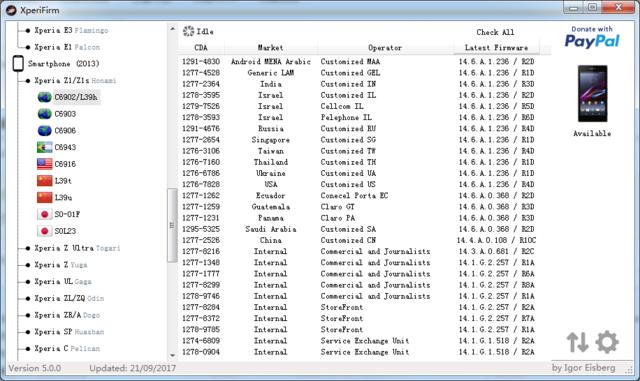Screen dimensions: 640x381
Task: Select the Russia Customized RU row
Action: (358, 129)
